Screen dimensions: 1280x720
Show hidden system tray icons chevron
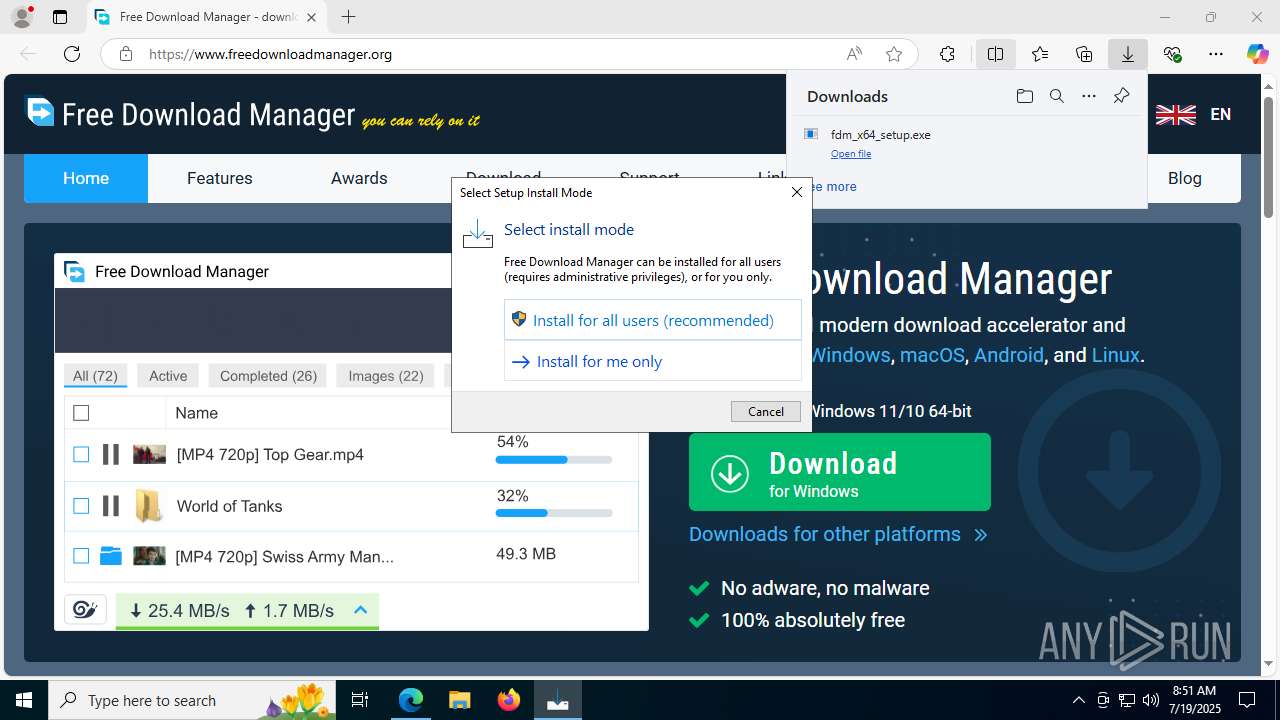click(1078, 700)
